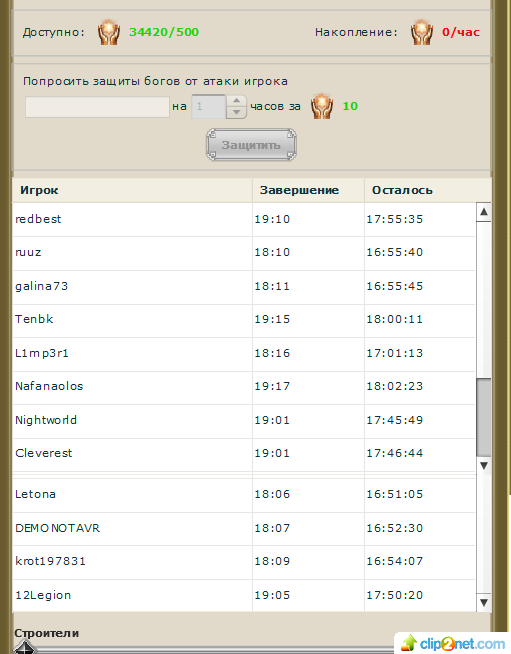
Task: Click the upper list scrollbar thumb
Action: (484, 417)
